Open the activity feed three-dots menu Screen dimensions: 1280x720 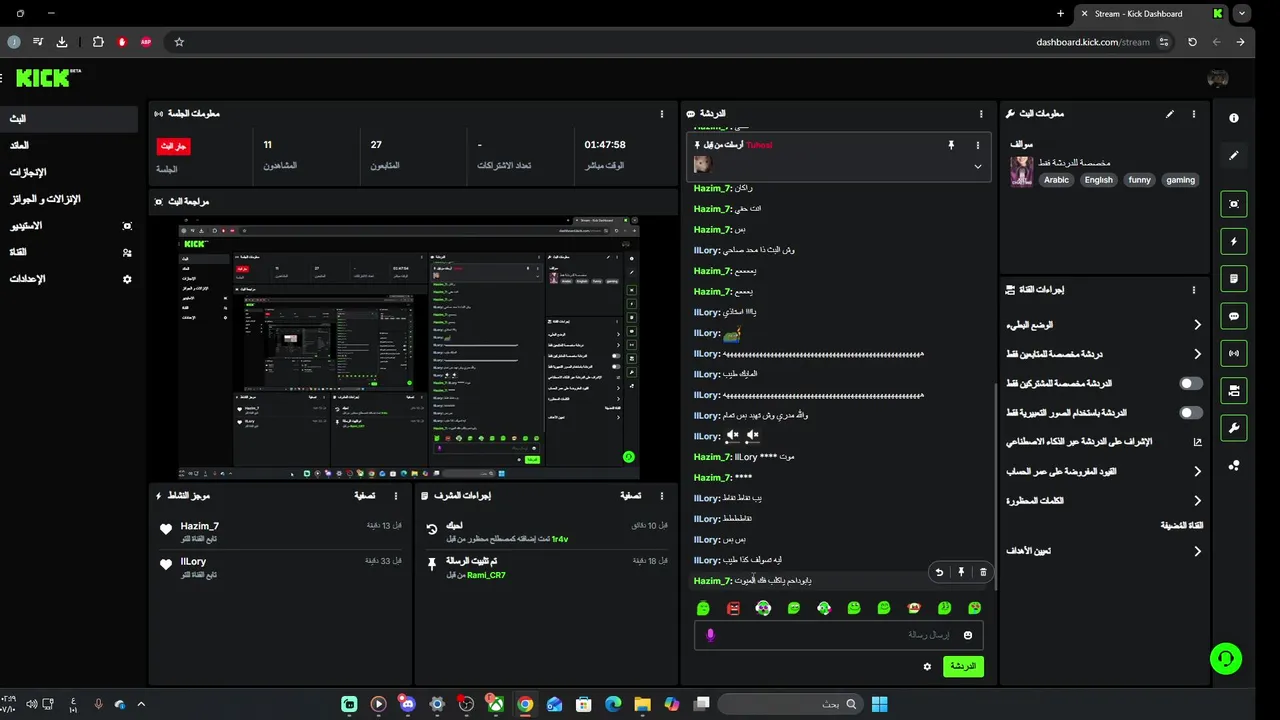[396, 496]
